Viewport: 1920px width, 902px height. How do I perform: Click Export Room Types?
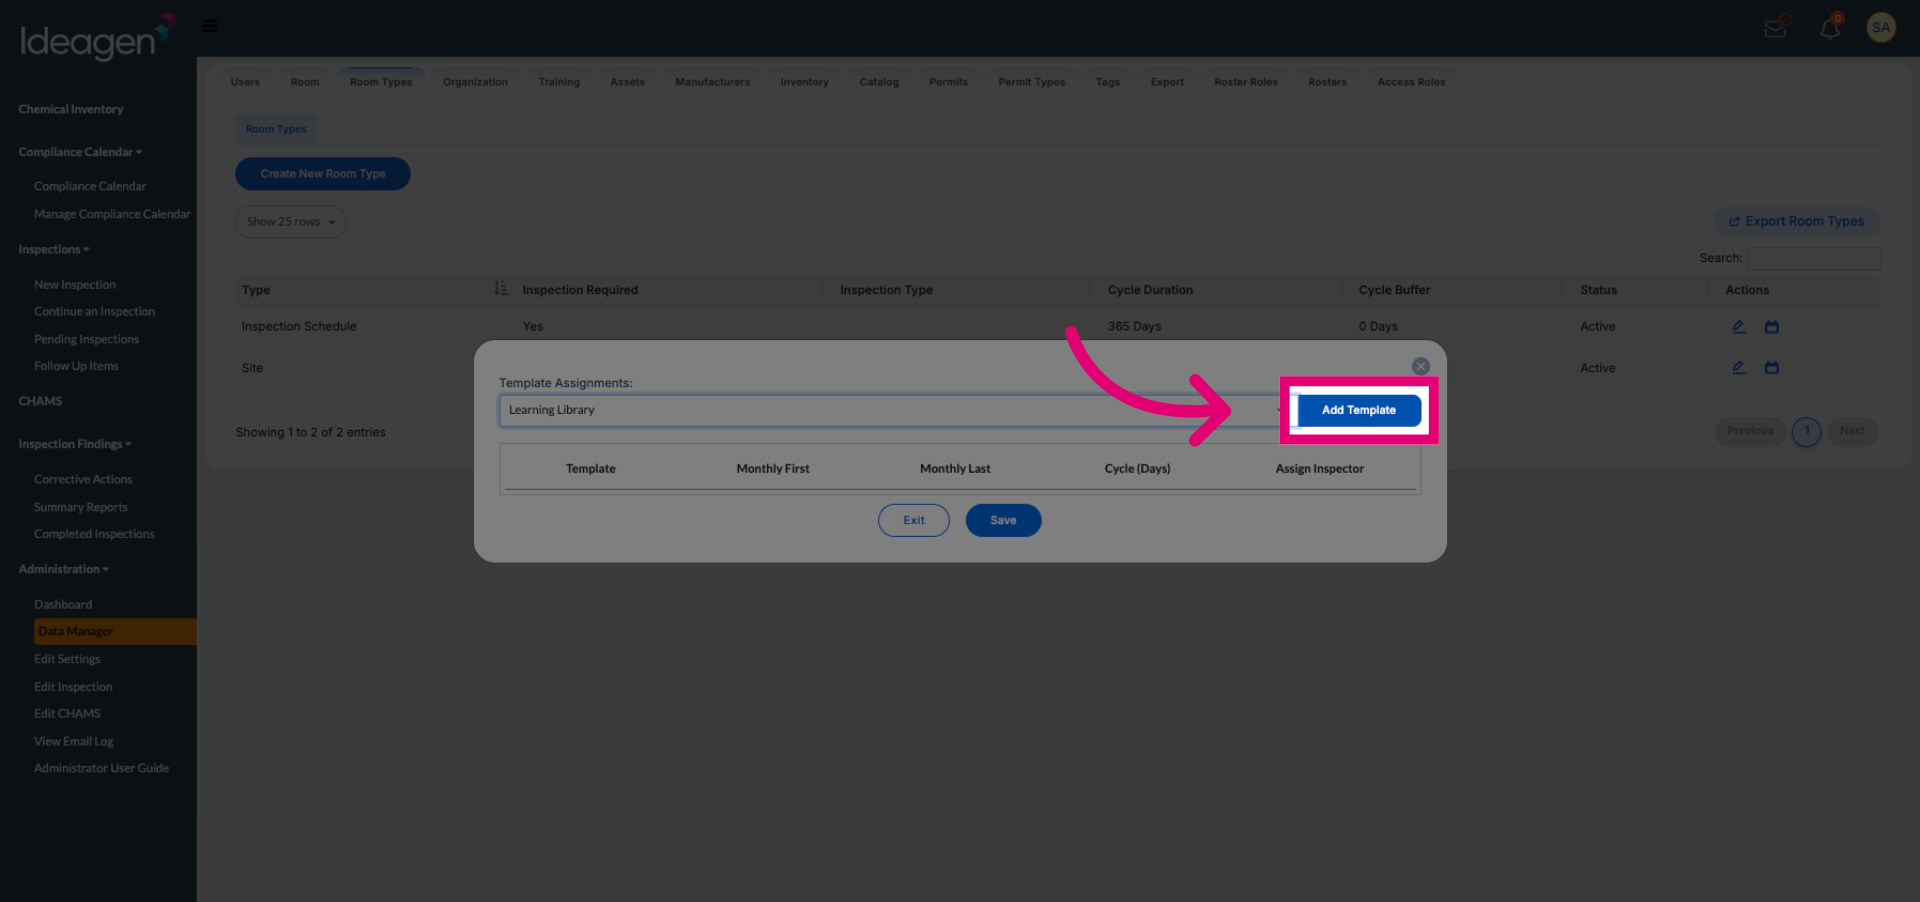(1797, 221)
